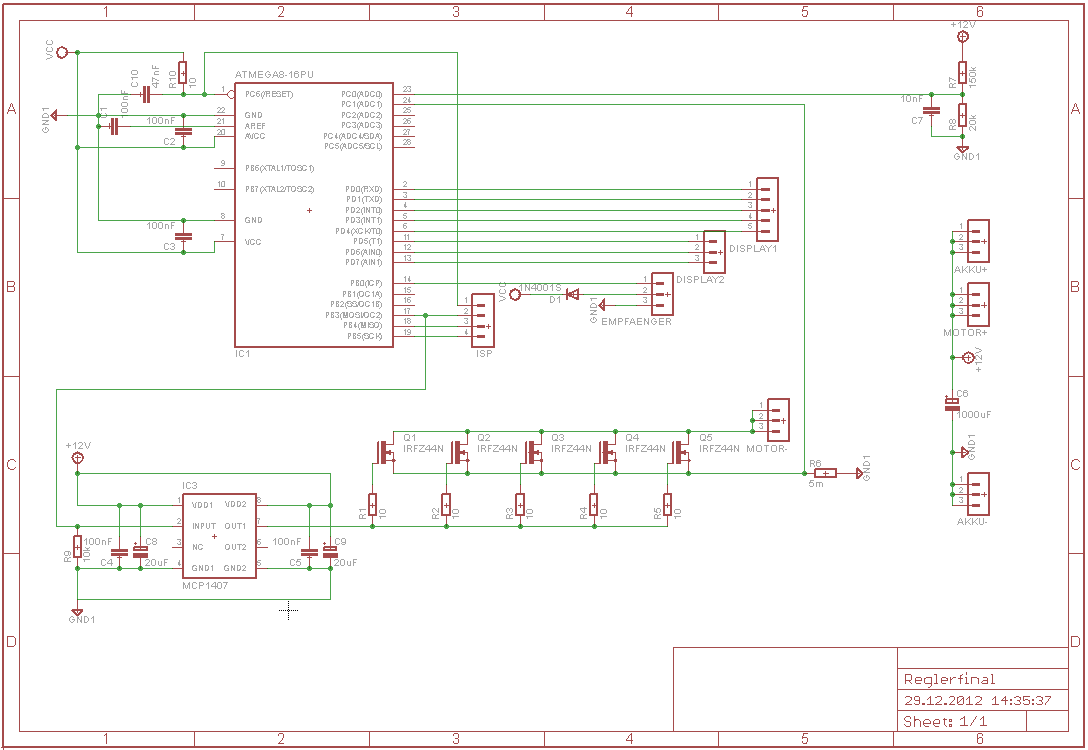
Task: Select the AKKU- connector symbol
Action: pyautogui.click(x=978, y=494)
